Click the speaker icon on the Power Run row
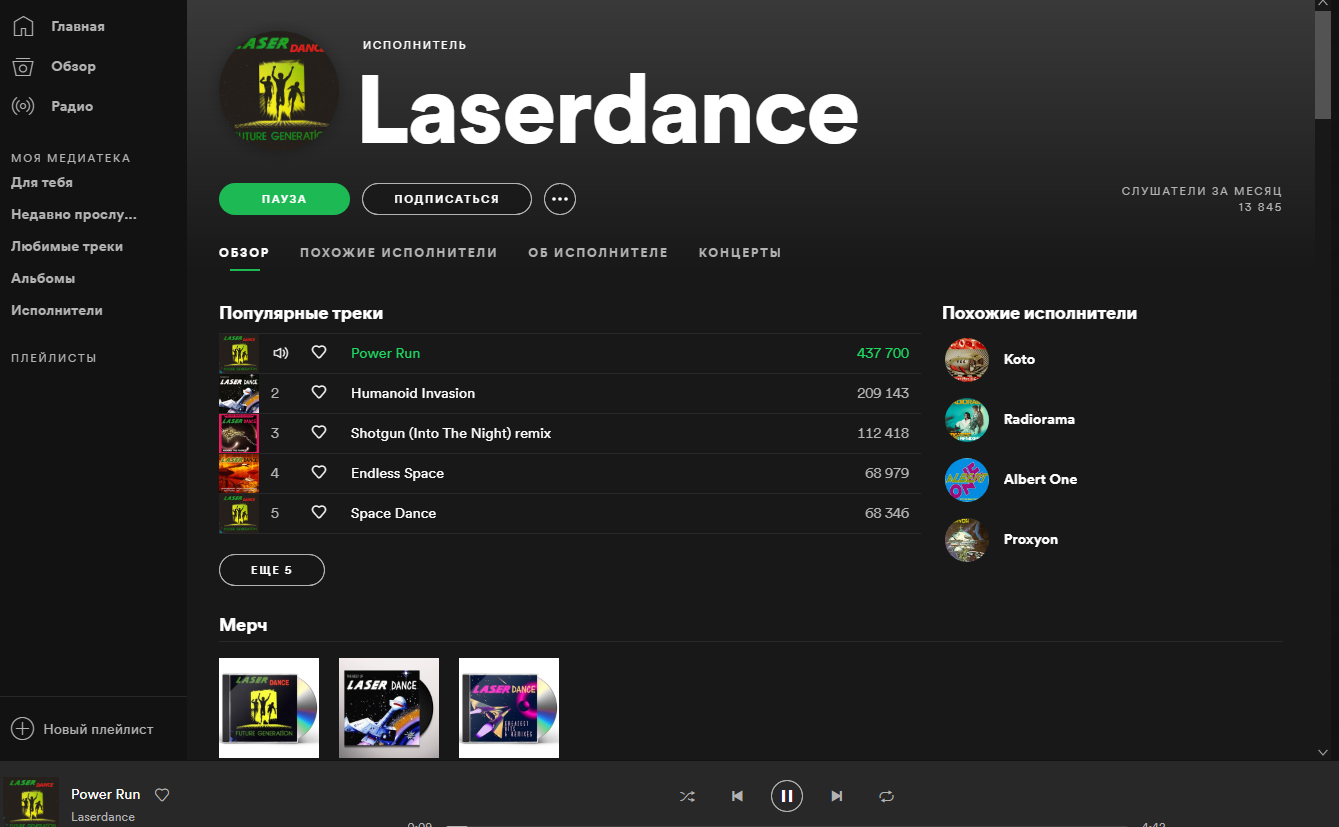This screenshot has width=1339, height=827. (281, 353)
